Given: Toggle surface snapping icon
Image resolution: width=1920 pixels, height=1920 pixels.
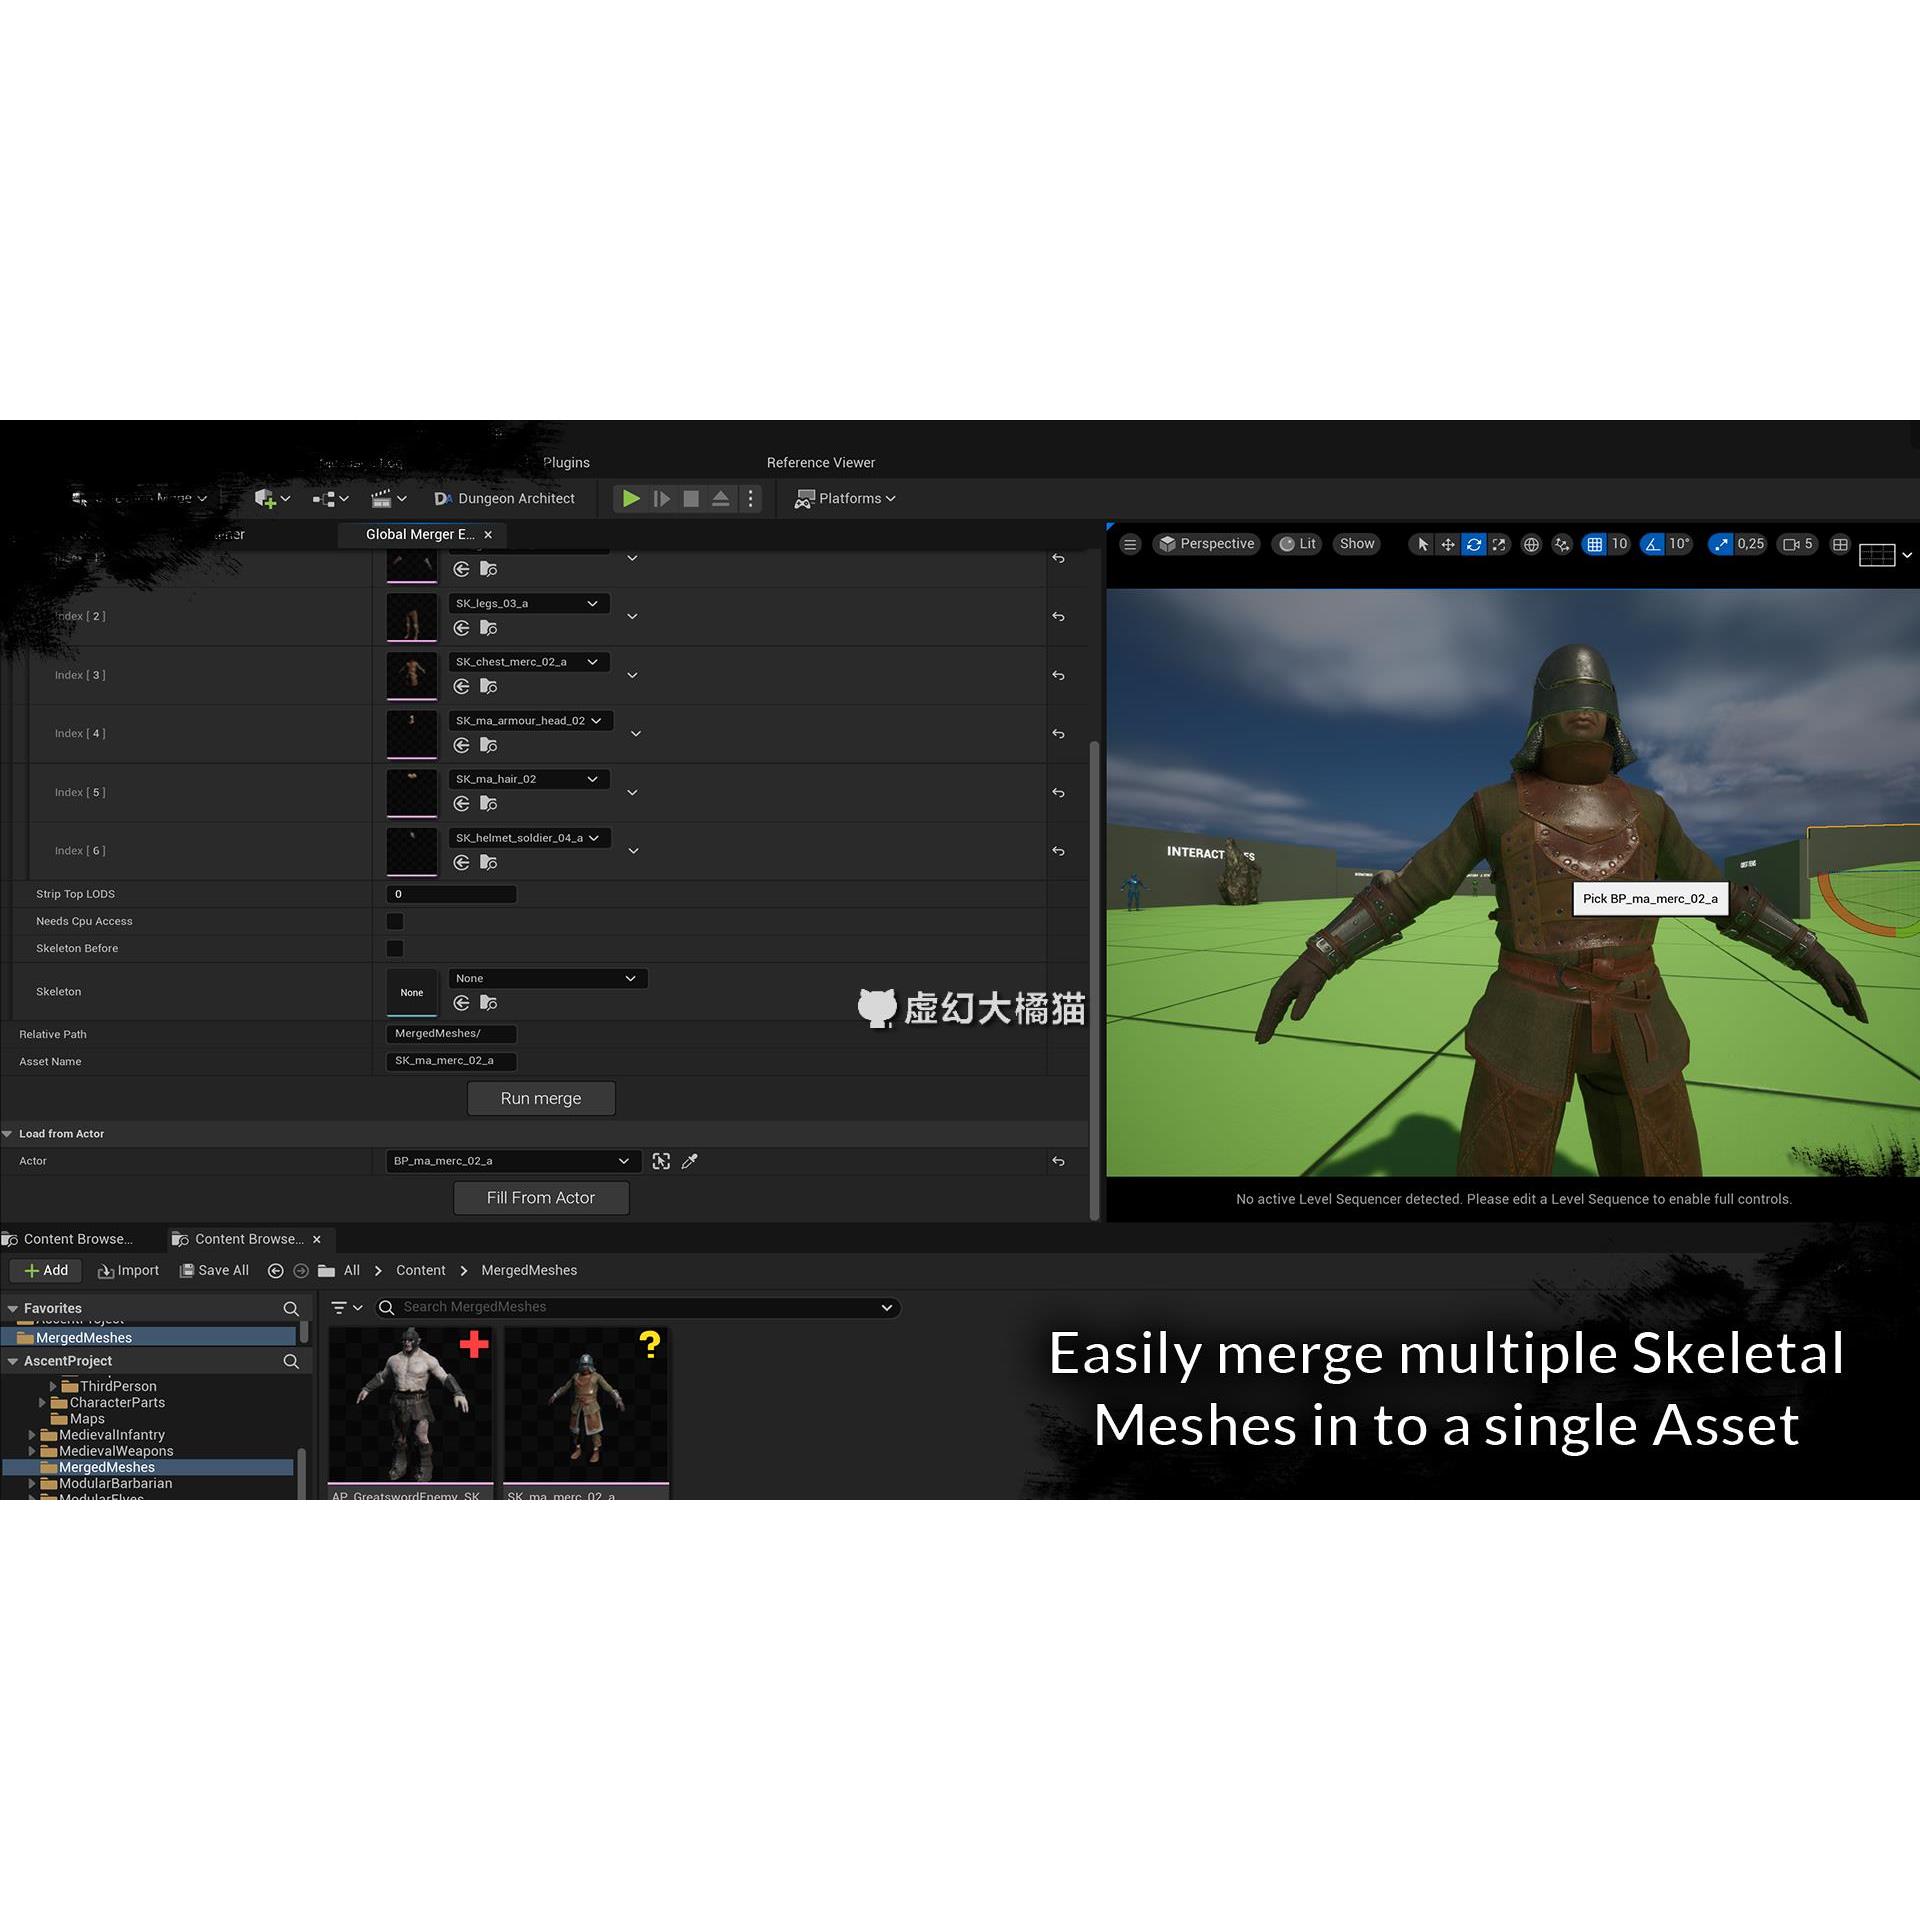Looking at the screenshot, I should point(1562,544).
